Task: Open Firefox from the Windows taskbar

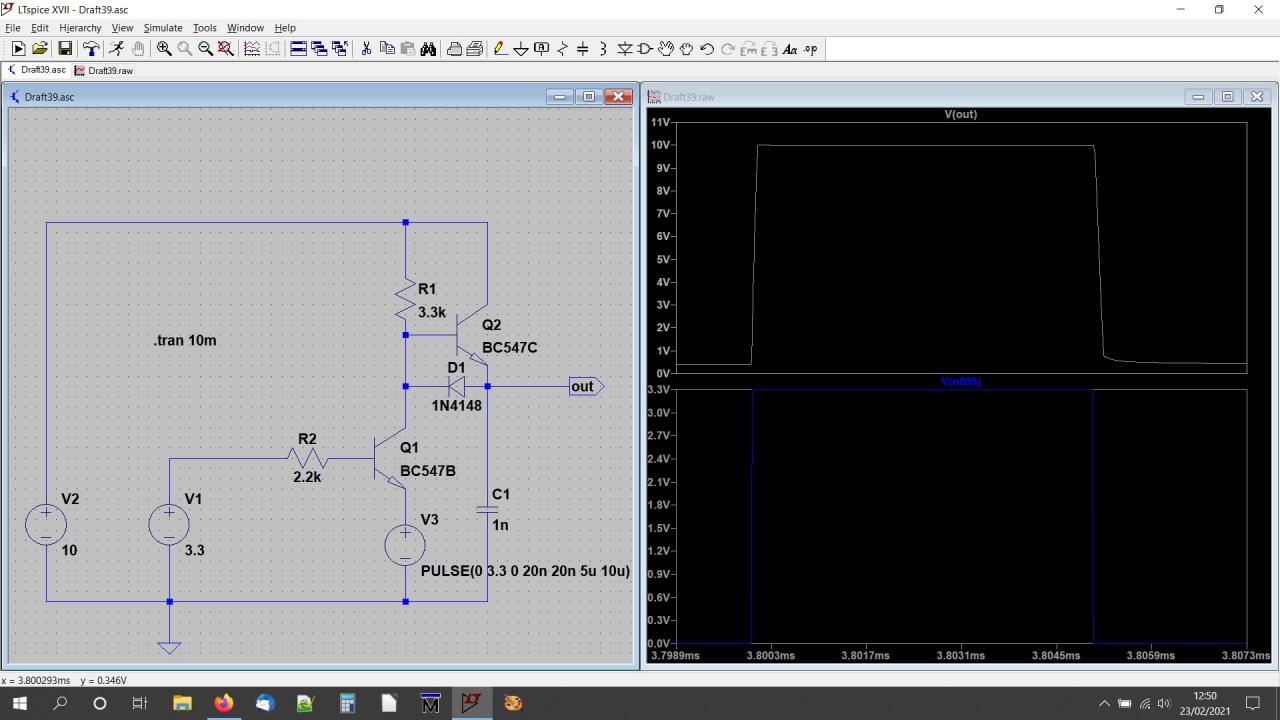Action: click(223, 703)
